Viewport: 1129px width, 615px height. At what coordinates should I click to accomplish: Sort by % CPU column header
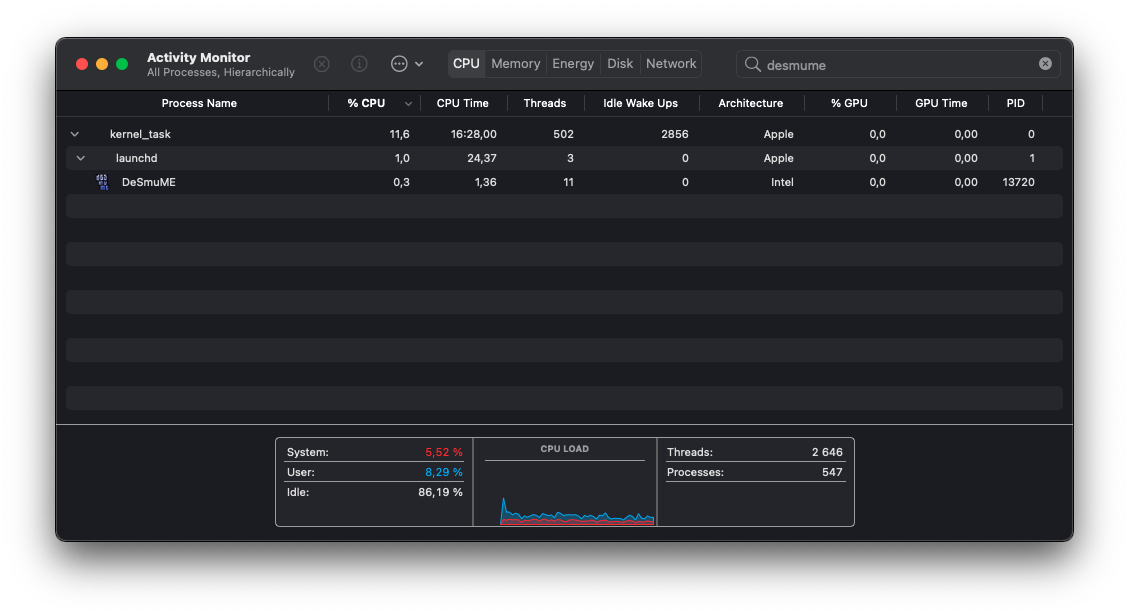click(x=366, y=104)
